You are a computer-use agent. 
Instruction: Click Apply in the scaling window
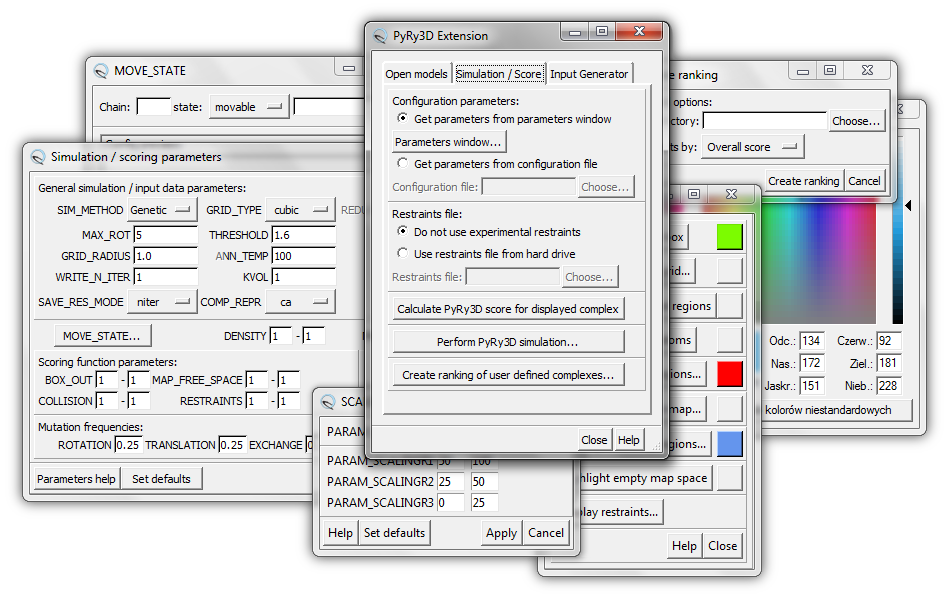(501, 533)
